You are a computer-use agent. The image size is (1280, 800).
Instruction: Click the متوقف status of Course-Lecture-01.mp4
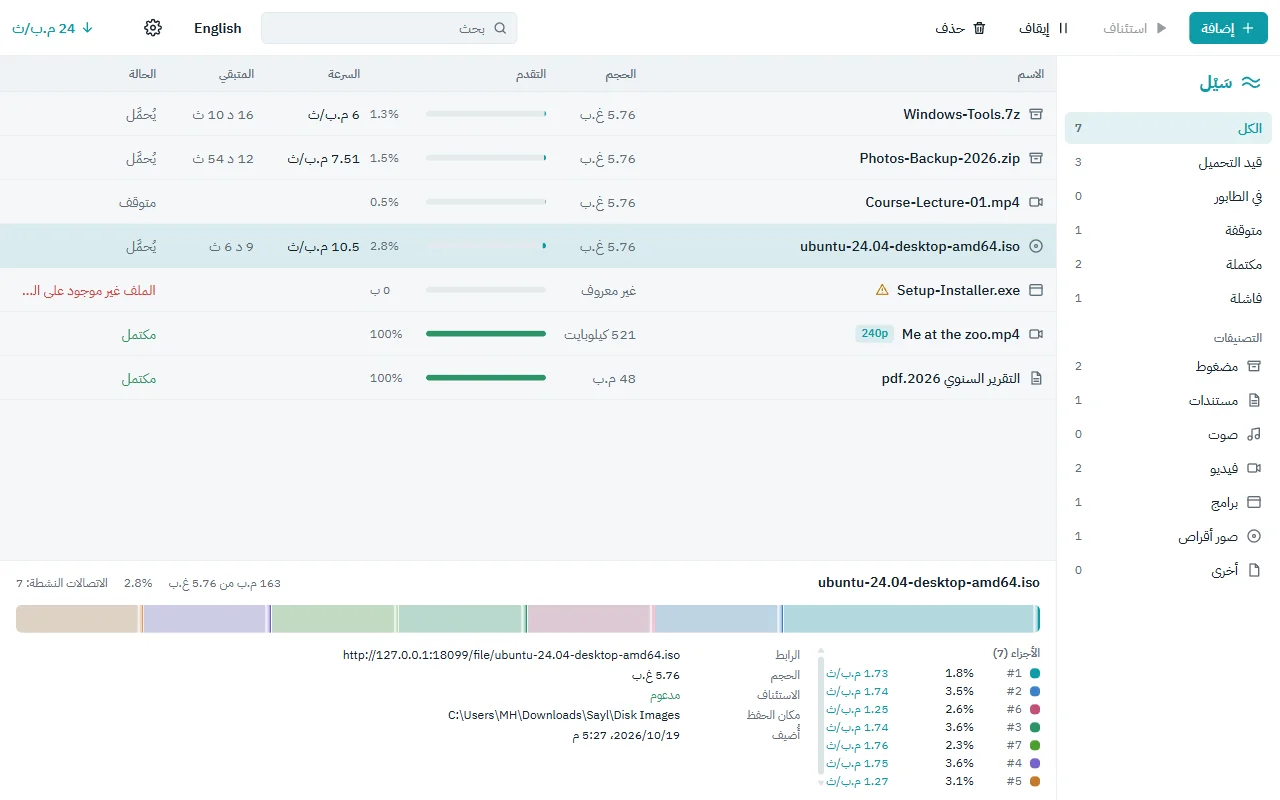pyautogui.click(x=137, y=202)
